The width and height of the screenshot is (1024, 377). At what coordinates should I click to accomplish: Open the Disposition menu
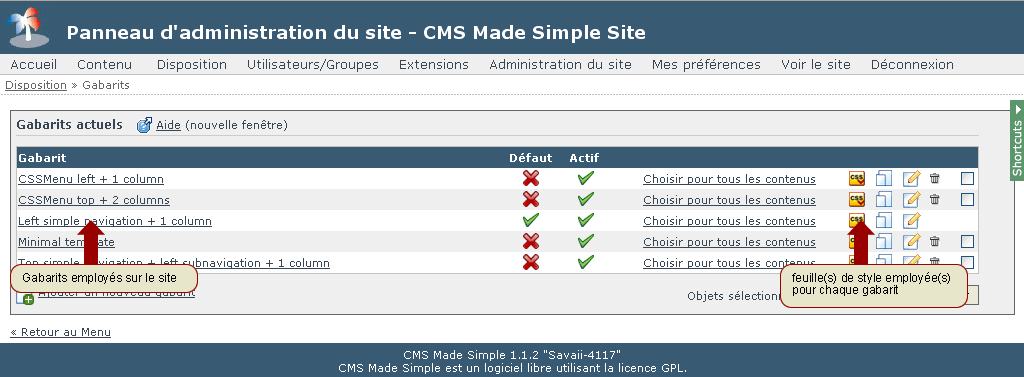(x=192, y=65)
